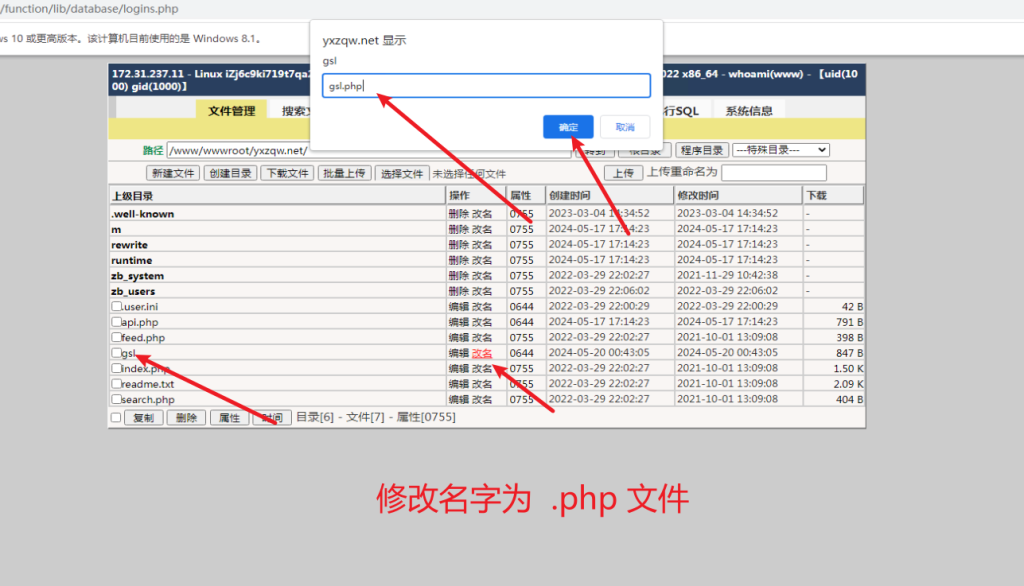The height and width of the screenshot is (586, 1024).
Task: Open the zb_users directory
Action: click(x=133, y=291)
